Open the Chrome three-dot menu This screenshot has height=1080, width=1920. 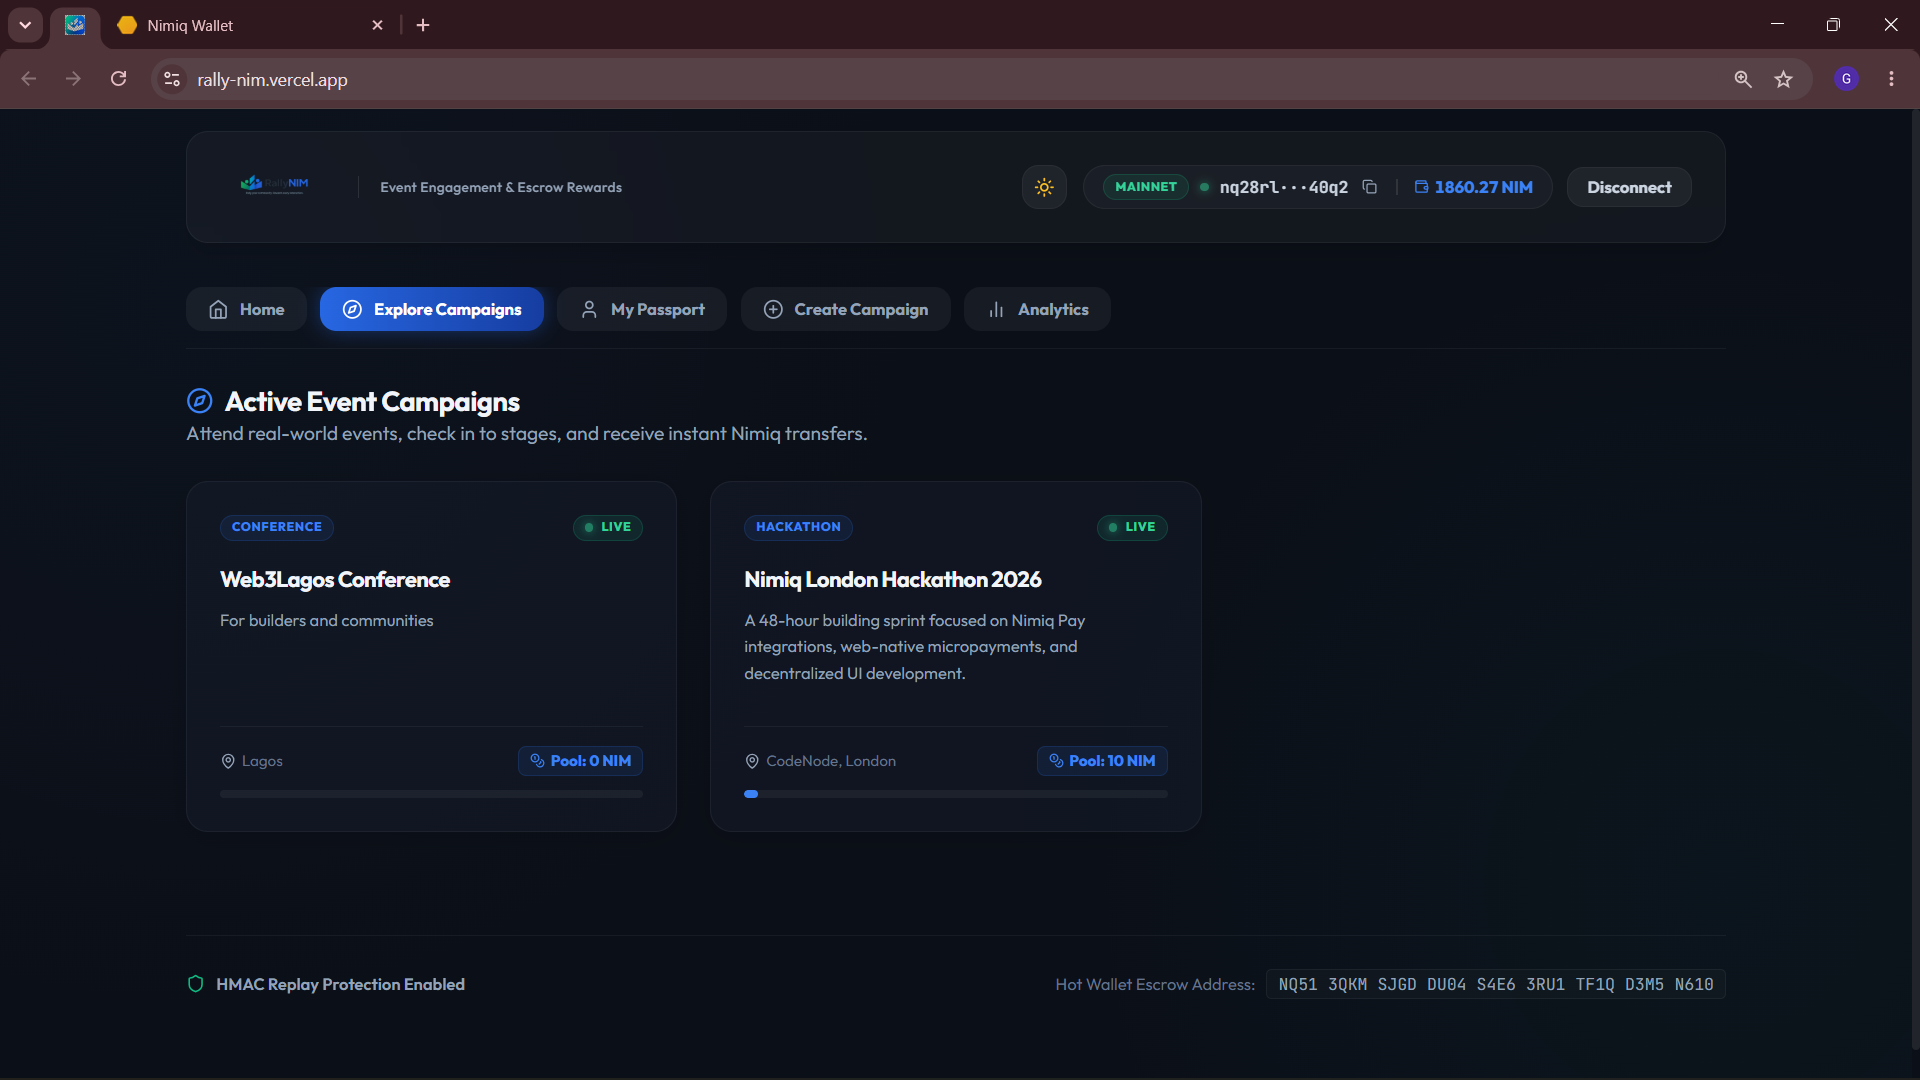click(1891, 79)
